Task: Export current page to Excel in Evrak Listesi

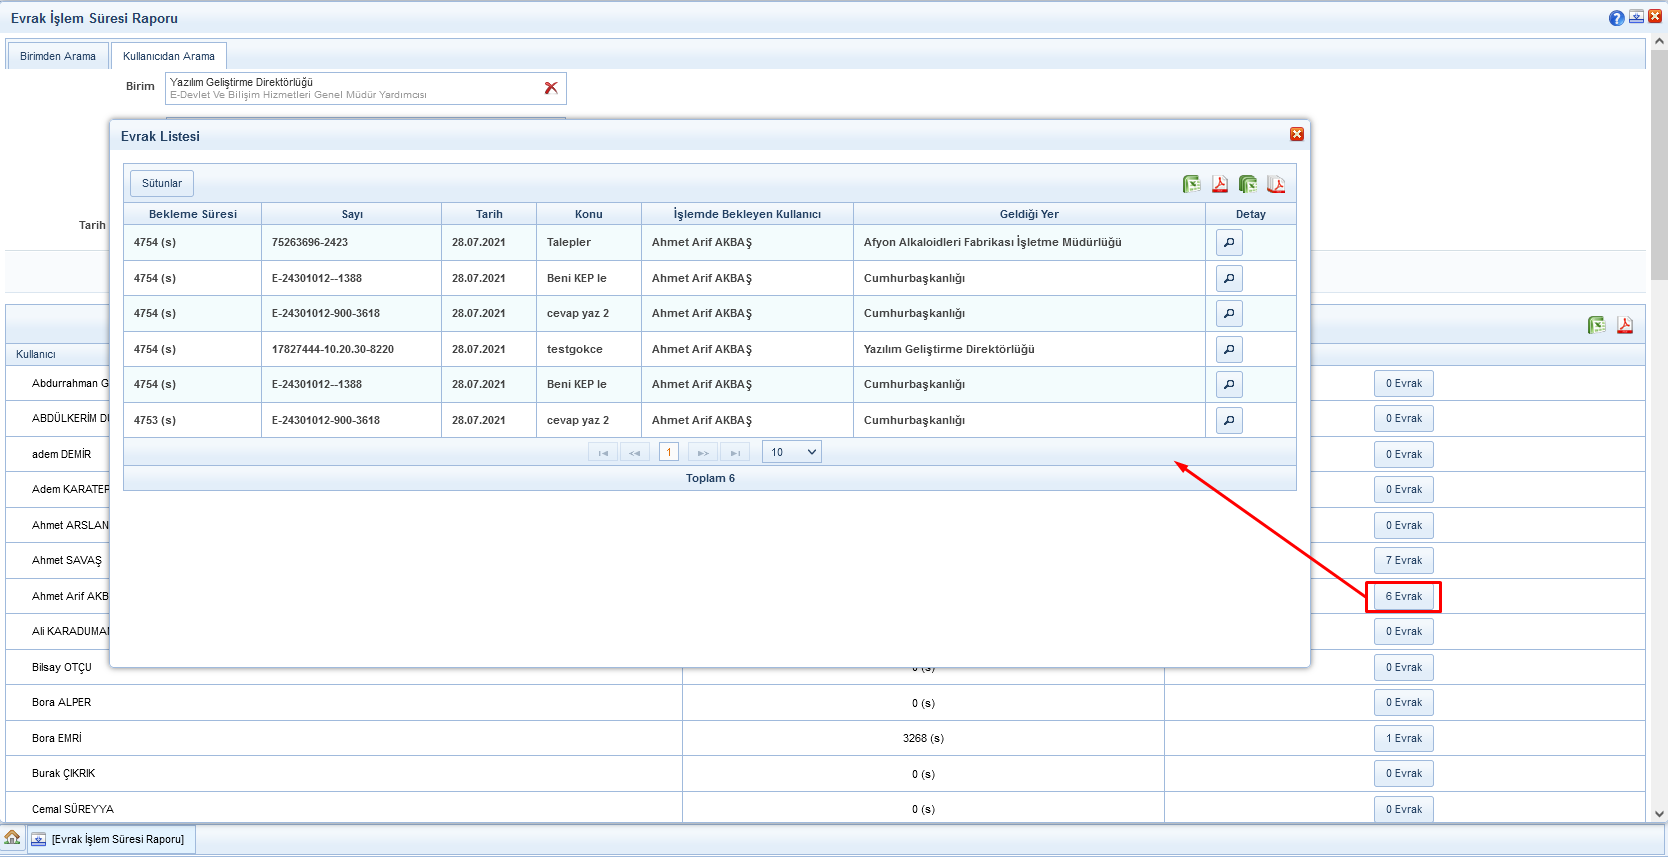Action: (x=1191, y=184)
